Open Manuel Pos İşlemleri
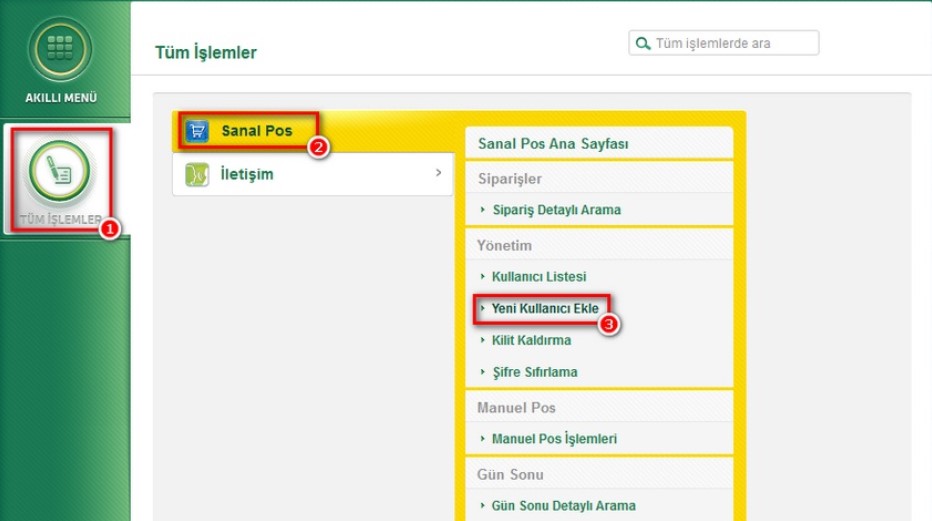Image resolution: width=932 pixels, height=521 pixels. coord(554,439)
